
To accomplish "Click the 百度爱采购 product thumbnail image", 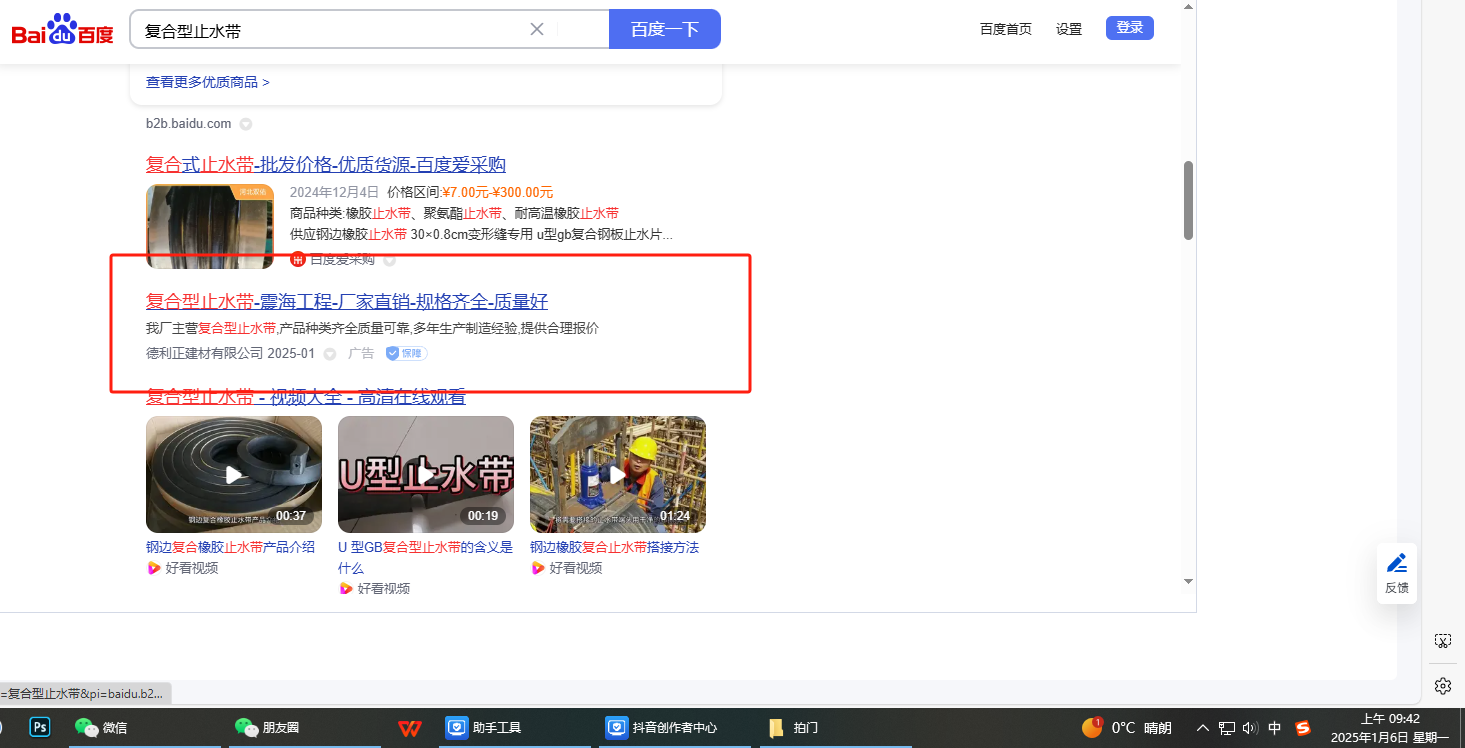I will 210,226.
